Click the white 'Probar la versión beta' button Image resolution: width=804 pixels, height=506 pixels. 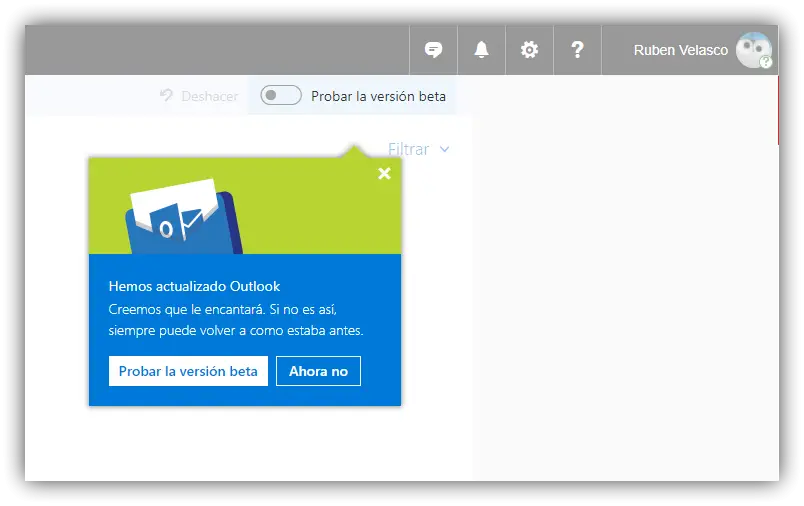tap(188, 371)
